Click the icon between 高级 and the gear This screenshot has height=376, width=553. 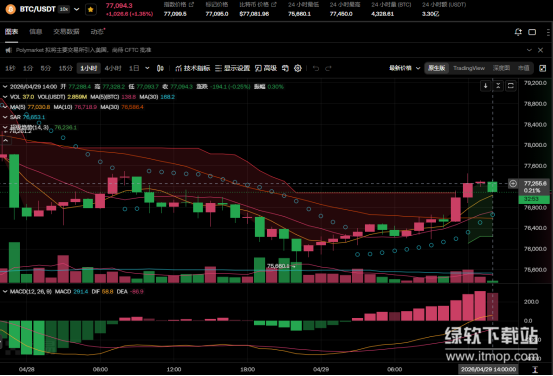pos(285,68)
